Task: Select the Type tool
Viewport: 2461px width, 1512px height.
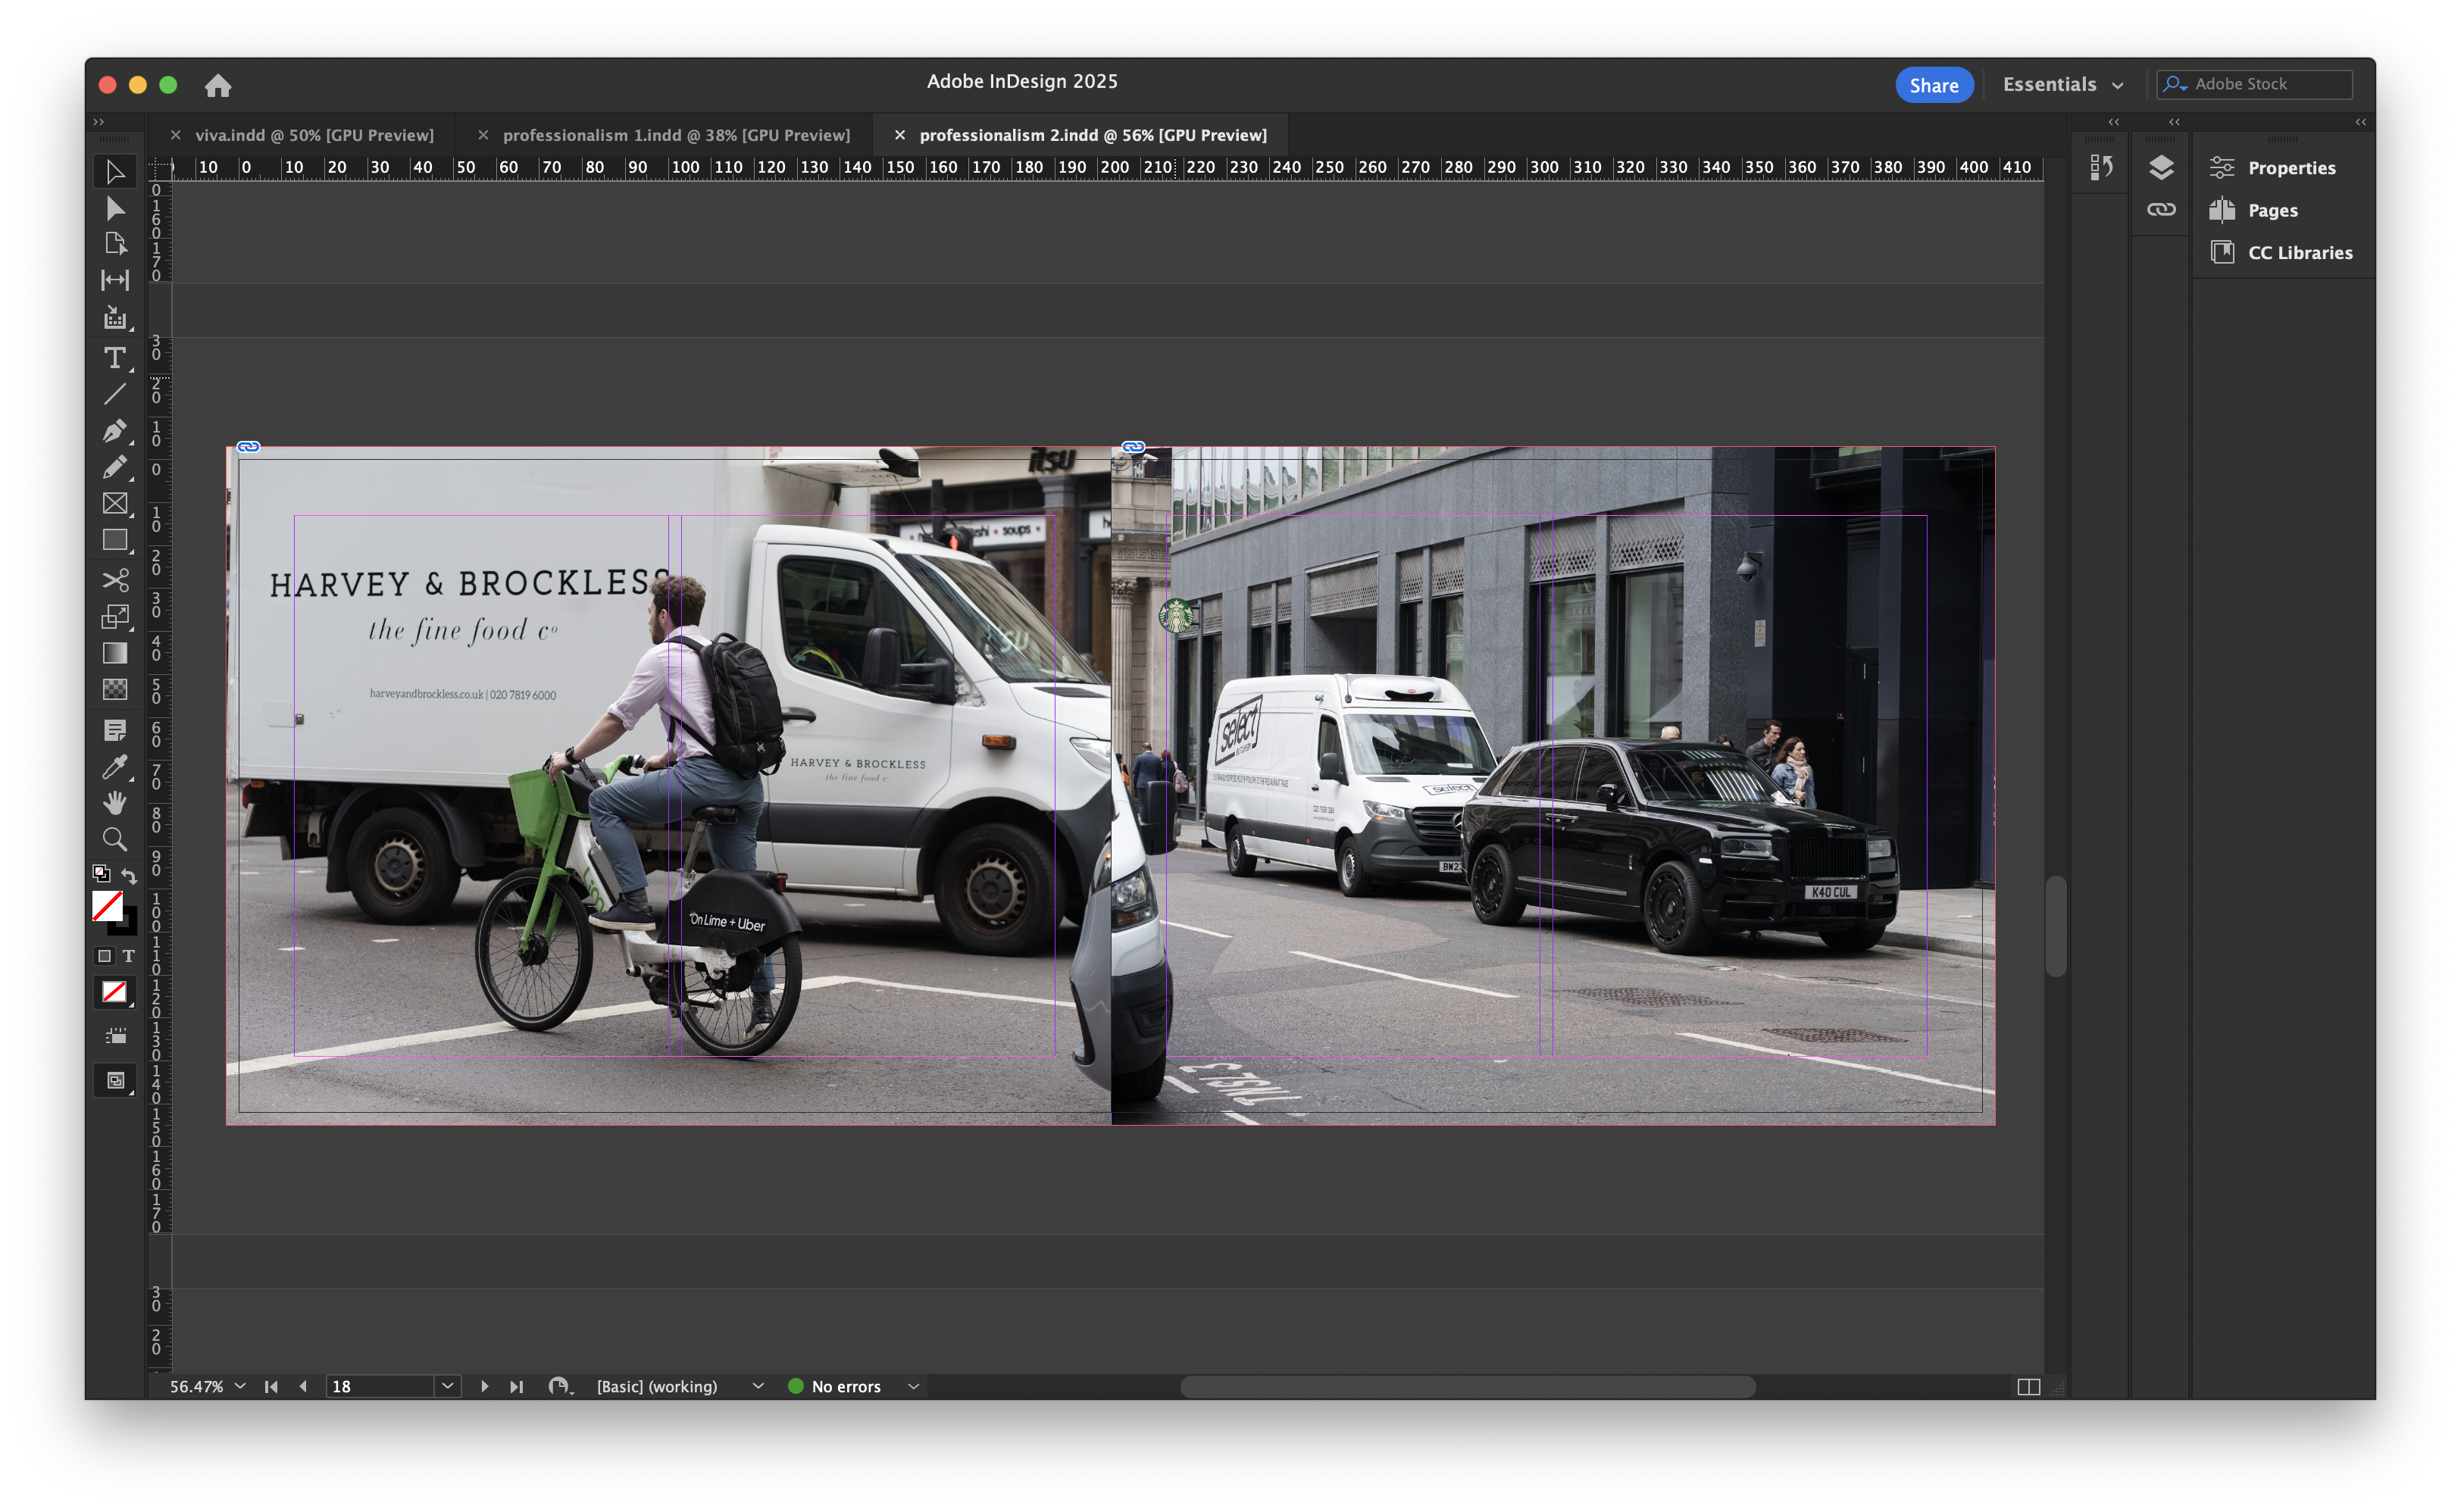Action: click(x=115, y=357)
